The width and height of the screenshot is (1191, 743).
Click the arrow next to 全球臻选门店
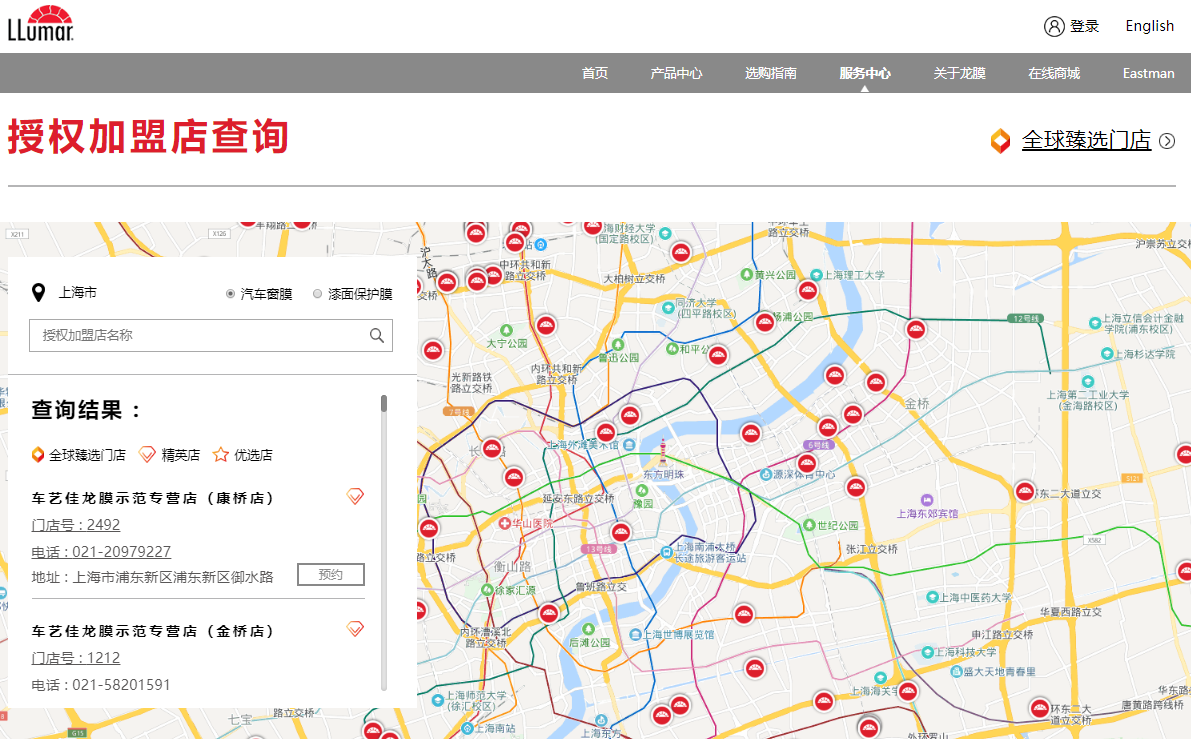1167,141
